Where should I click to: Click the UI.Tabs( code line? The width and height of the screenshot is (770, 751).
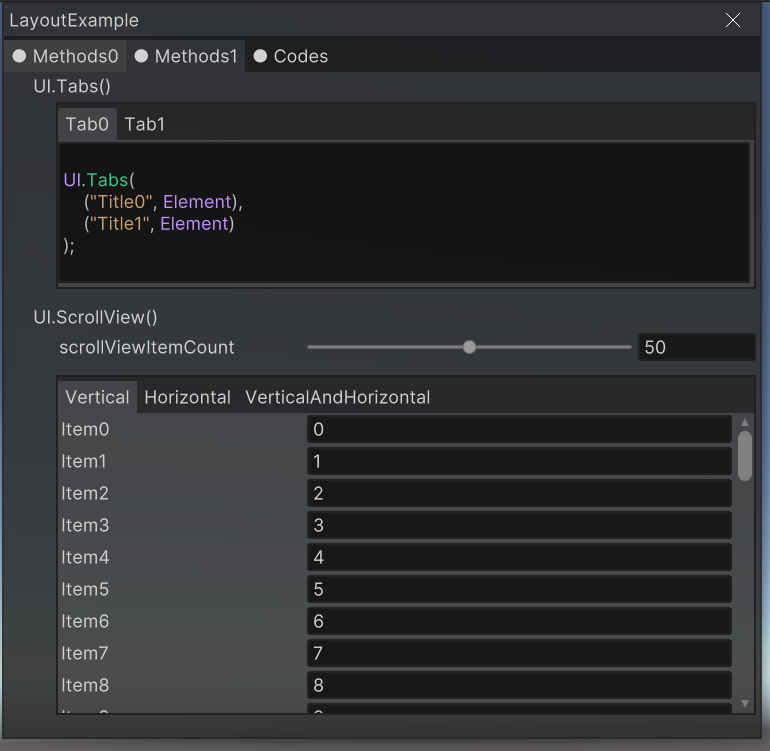99,180
